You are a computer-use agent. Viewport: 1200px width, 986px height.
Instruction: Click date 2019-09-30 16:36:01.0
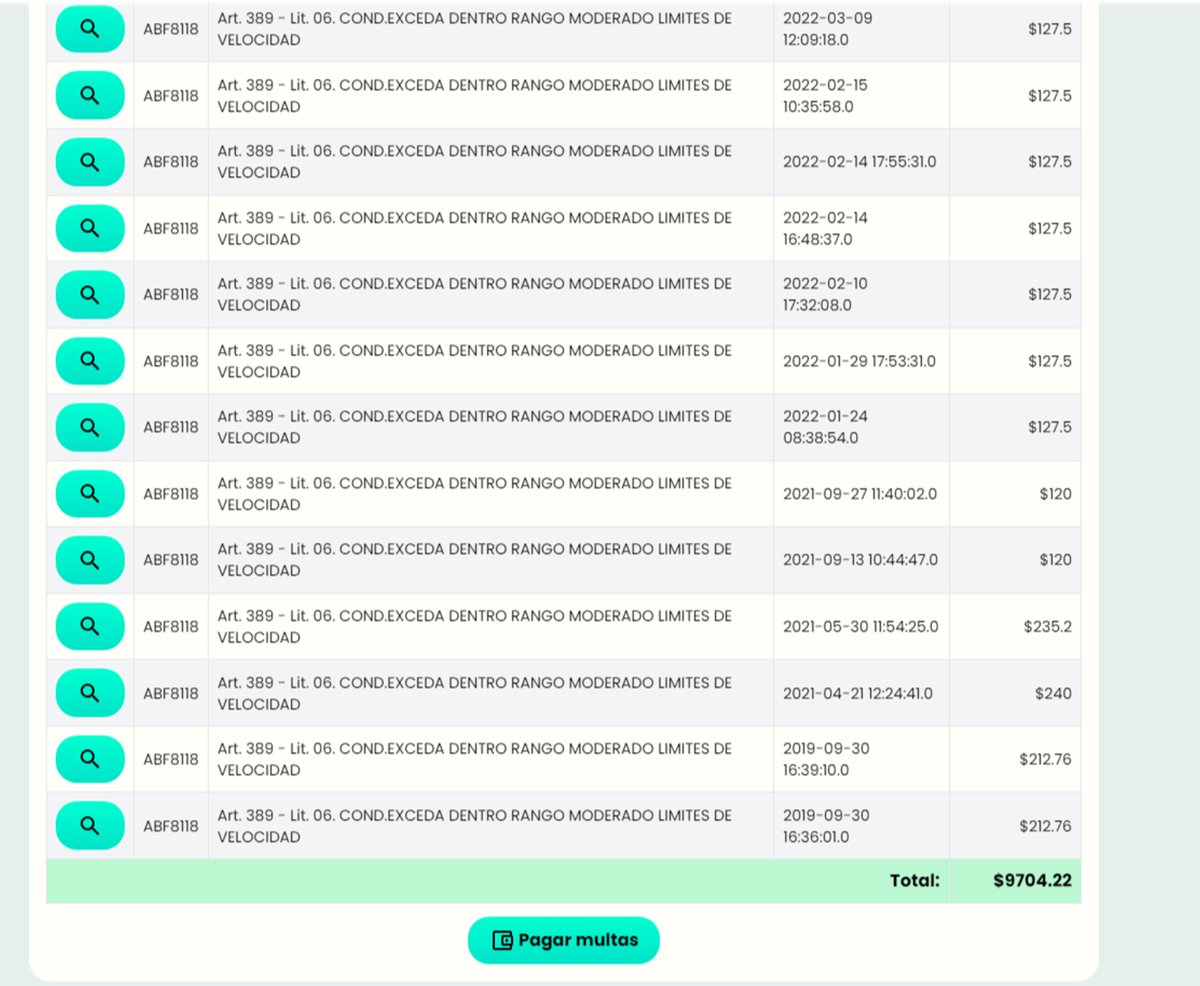coord(826,826)
